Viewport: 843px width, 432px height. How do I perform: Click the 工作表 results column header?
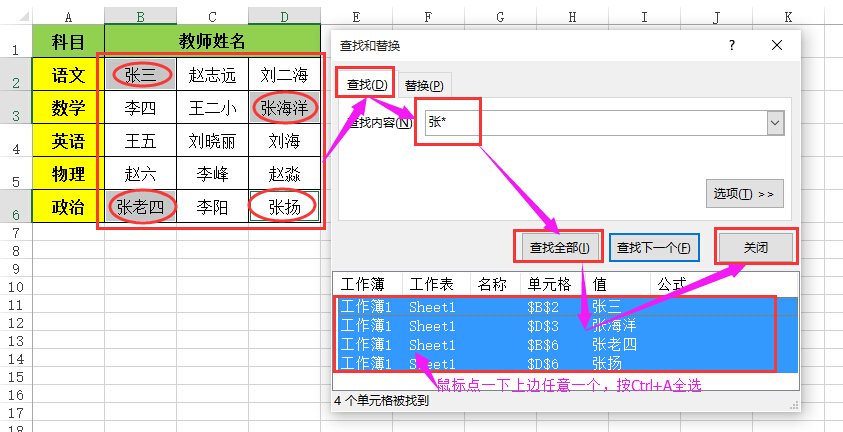(436, 284)
